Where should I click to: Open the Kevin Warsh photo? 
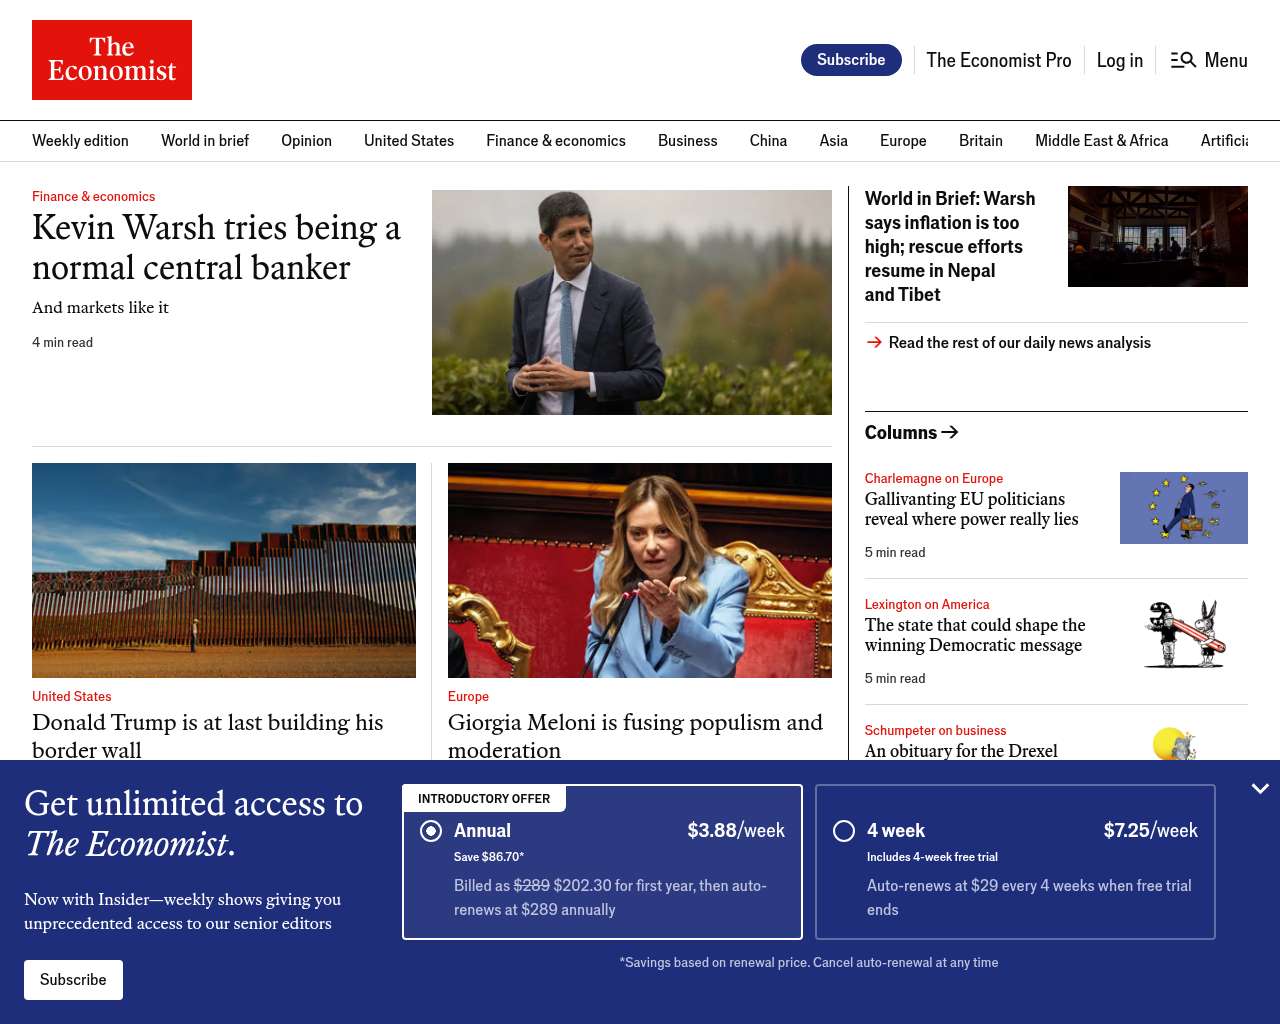pyautogui.click(x=632, y=302)
